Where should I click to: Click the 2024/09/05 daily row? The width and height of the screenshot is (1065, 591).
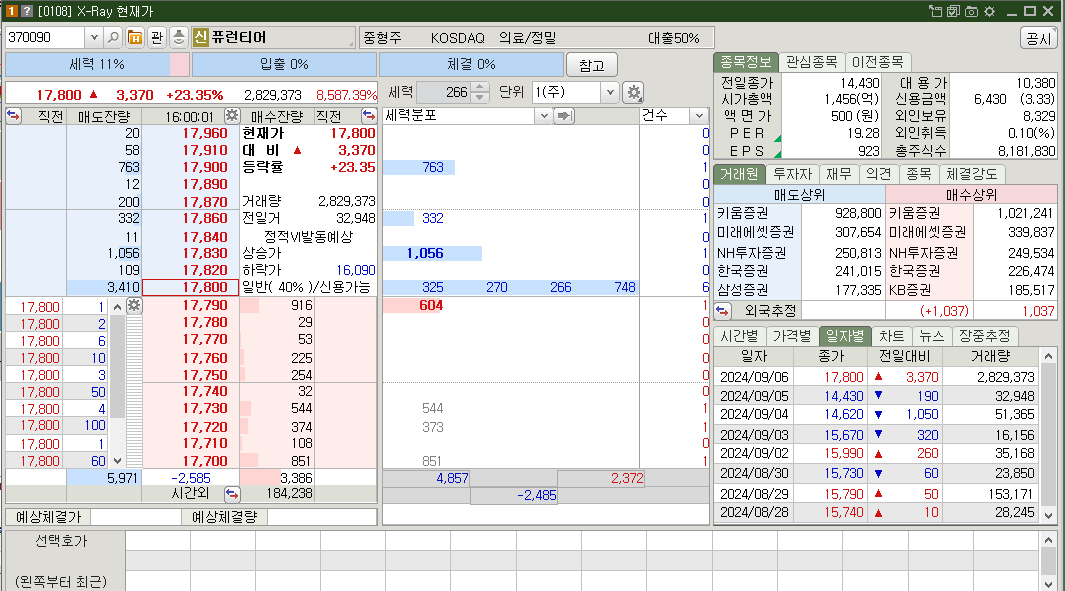click(876, 396)
